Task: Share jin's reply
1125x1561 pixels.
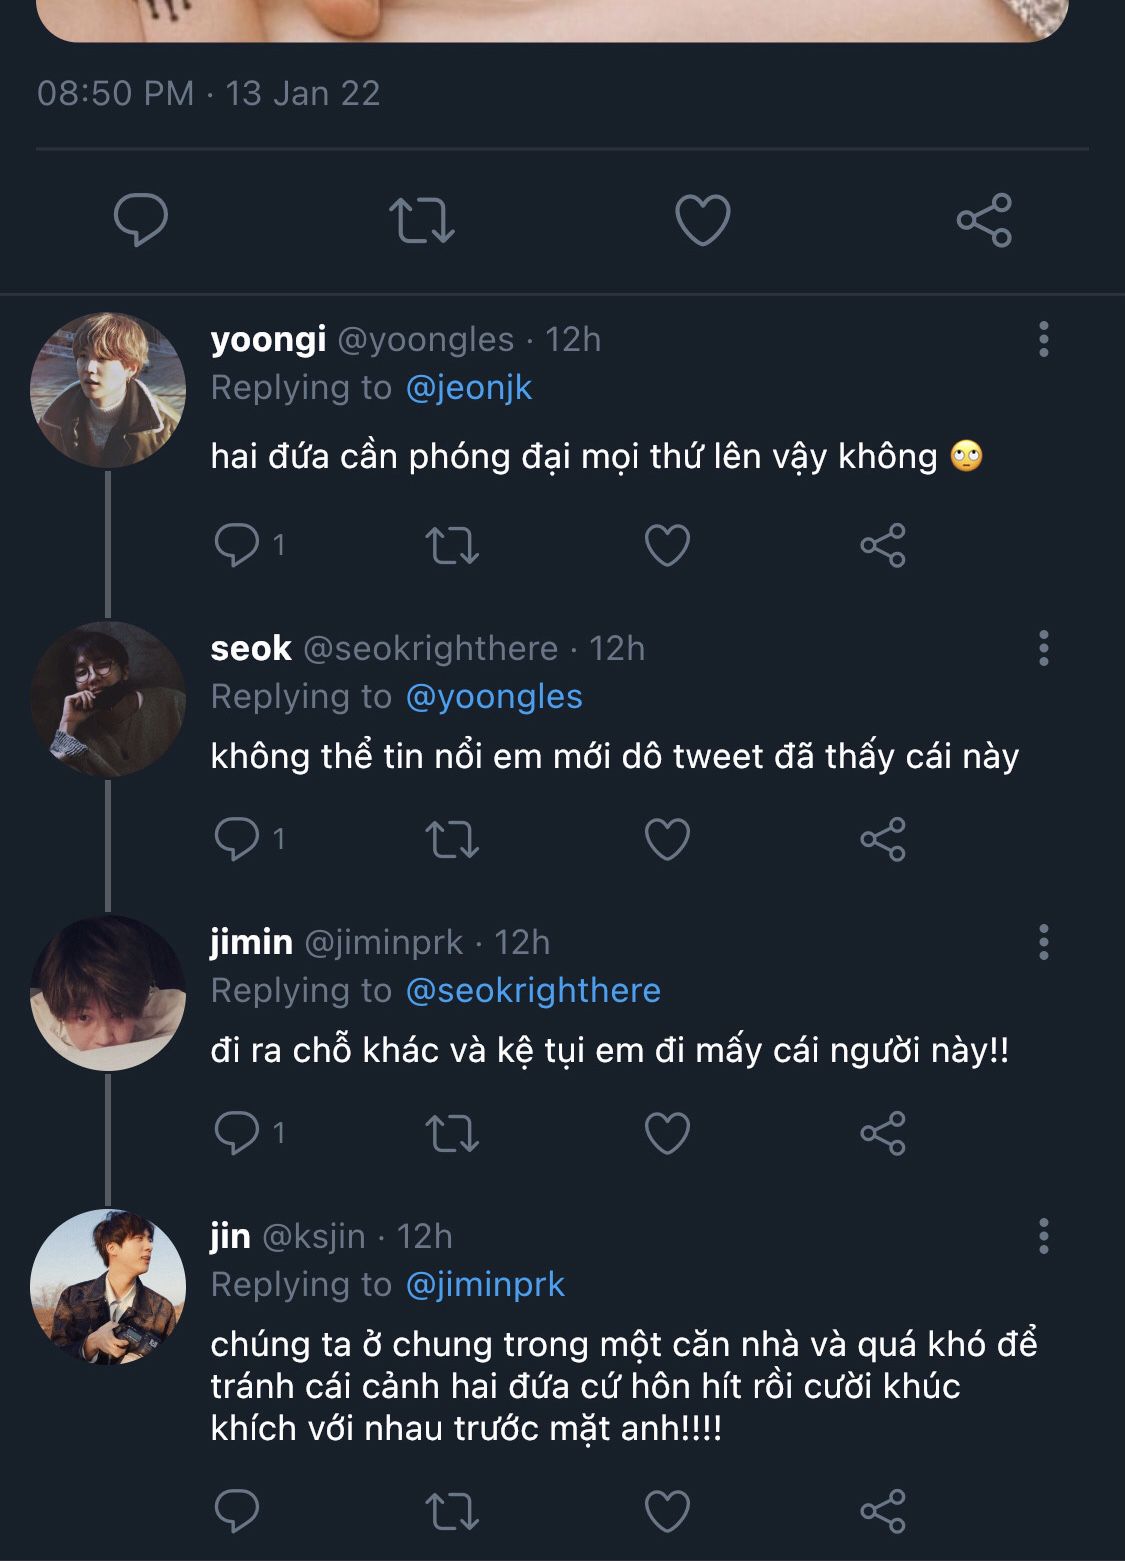Action: tap(883, 1511)
